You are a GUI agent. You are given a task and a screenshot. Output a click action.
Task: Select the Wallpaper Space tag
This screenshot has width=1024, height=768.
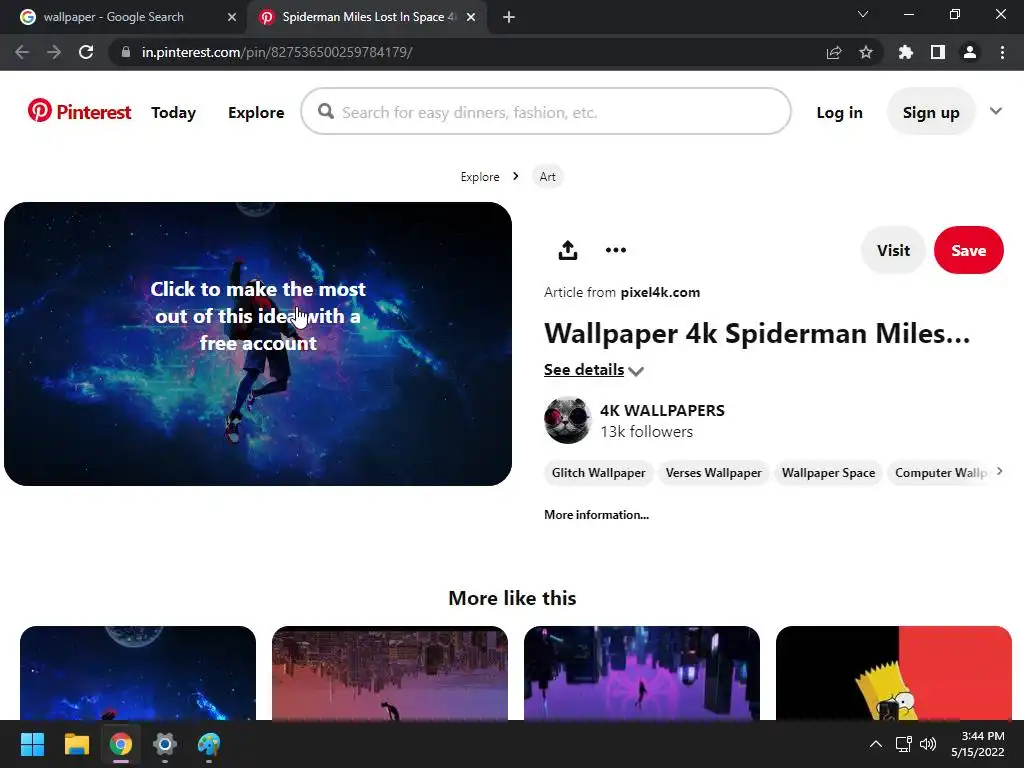(828, 473)
